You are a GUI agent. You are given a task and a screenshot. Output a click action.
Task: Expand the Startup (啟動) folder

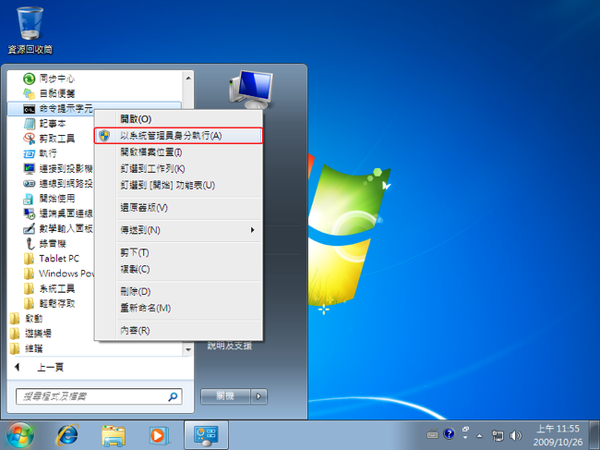pyautogui.click(x=26, y=318)
